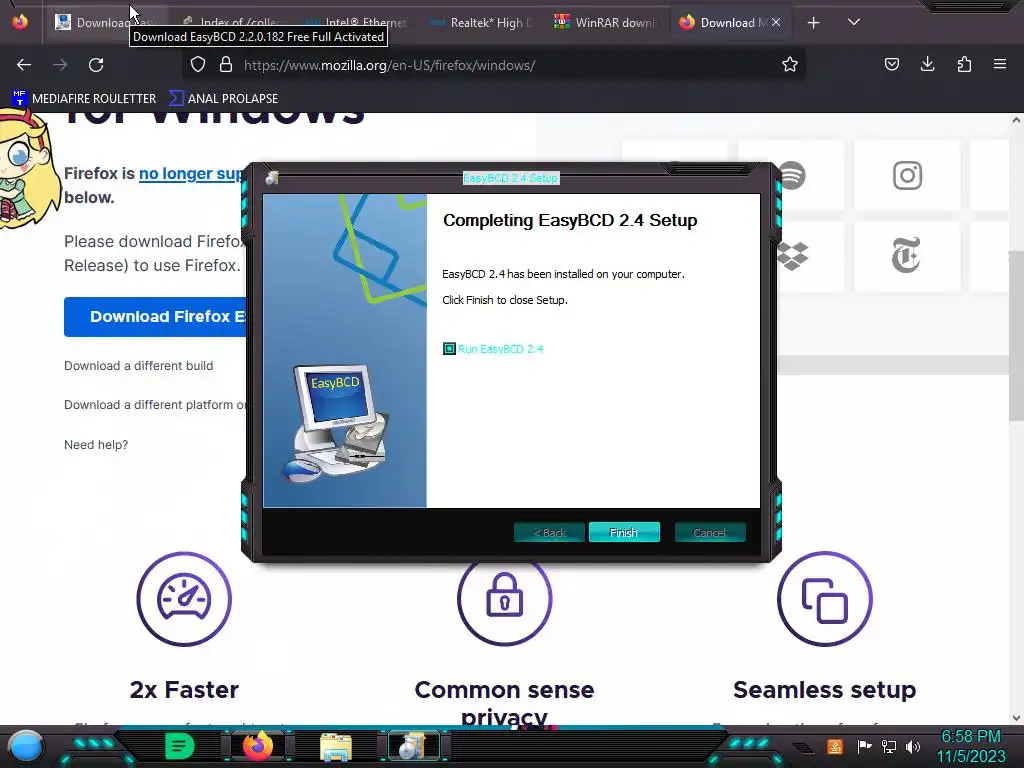This screenshot has width=1024, height=768.
Task: Click the Back button in EasyBCD Setup
Action: coord(549,532)
